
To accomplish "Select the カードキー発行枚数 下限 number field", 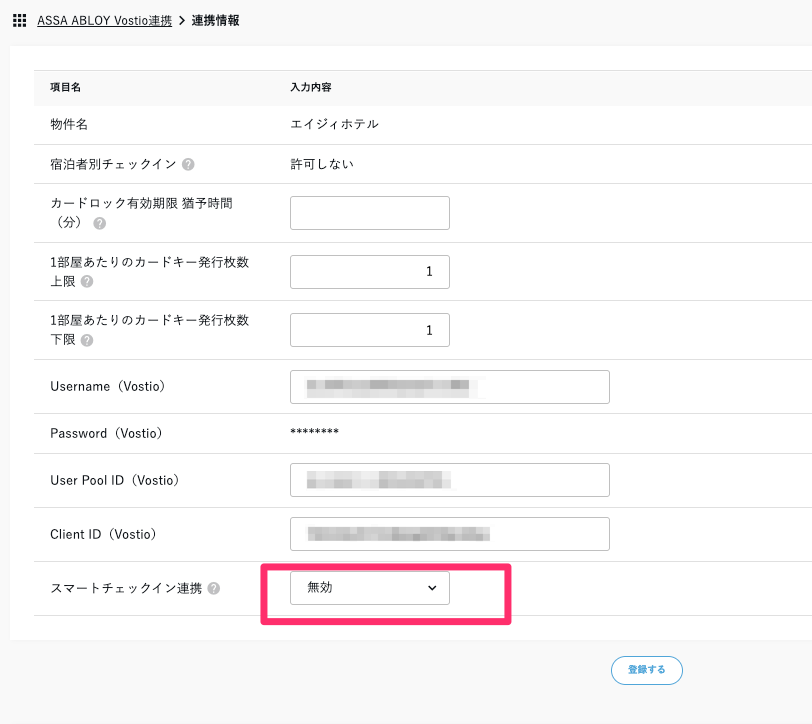I will 369,330.
